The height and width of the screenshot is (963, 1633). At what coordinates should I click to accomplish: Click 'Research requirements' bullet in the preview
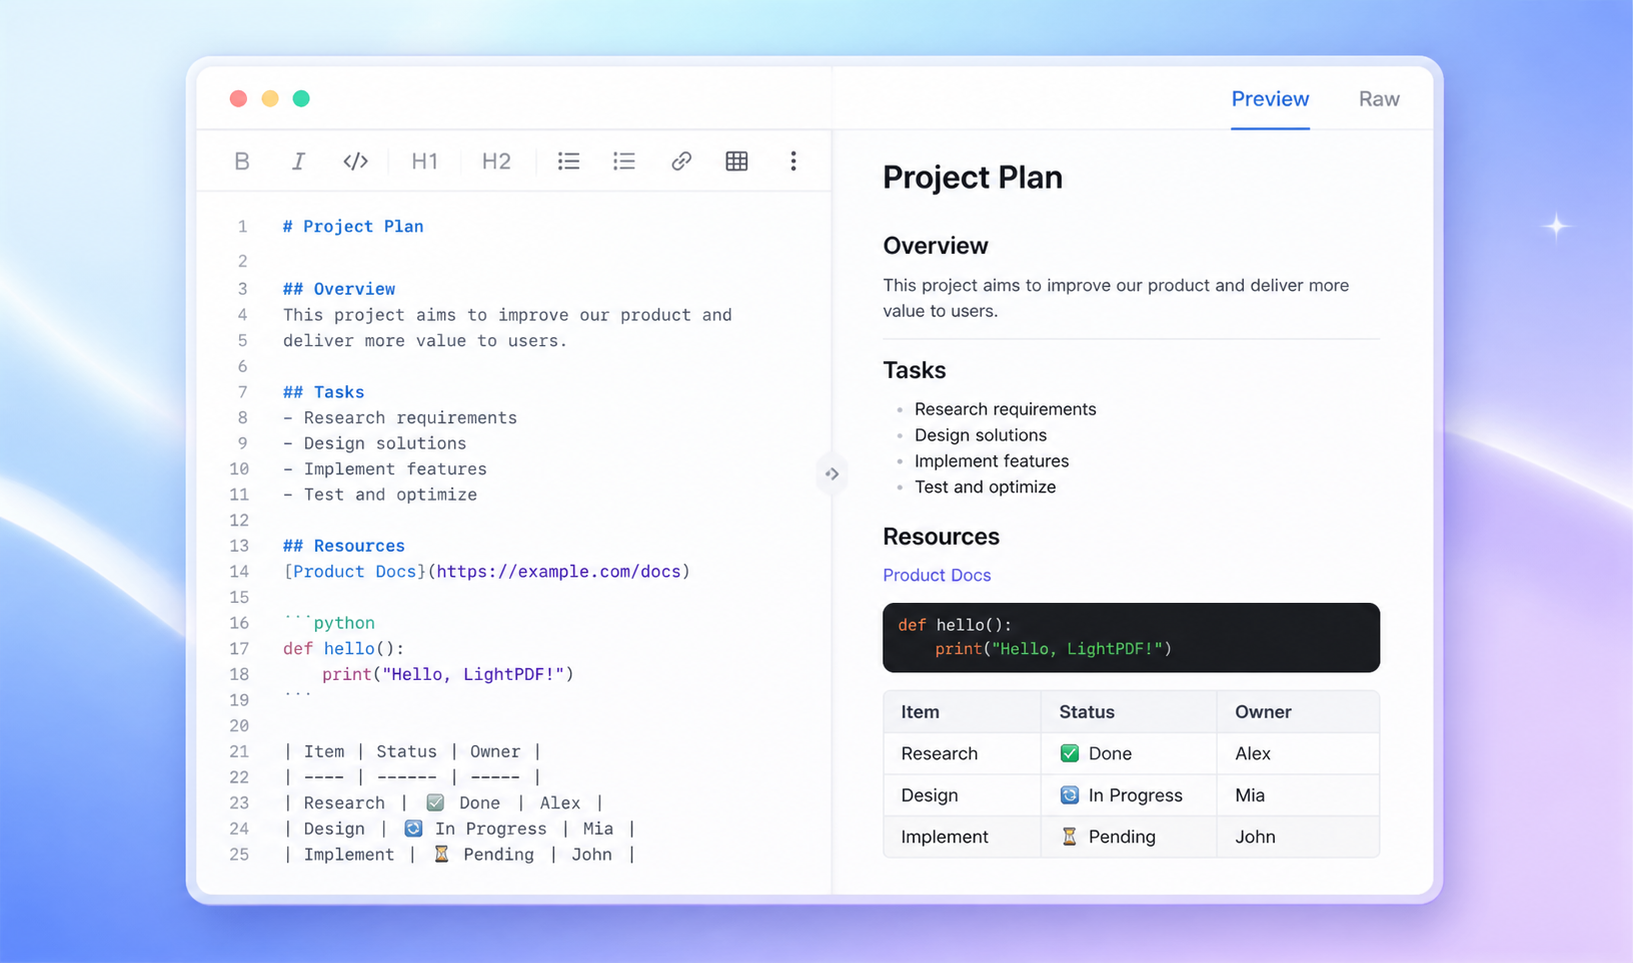[1005, 409]
